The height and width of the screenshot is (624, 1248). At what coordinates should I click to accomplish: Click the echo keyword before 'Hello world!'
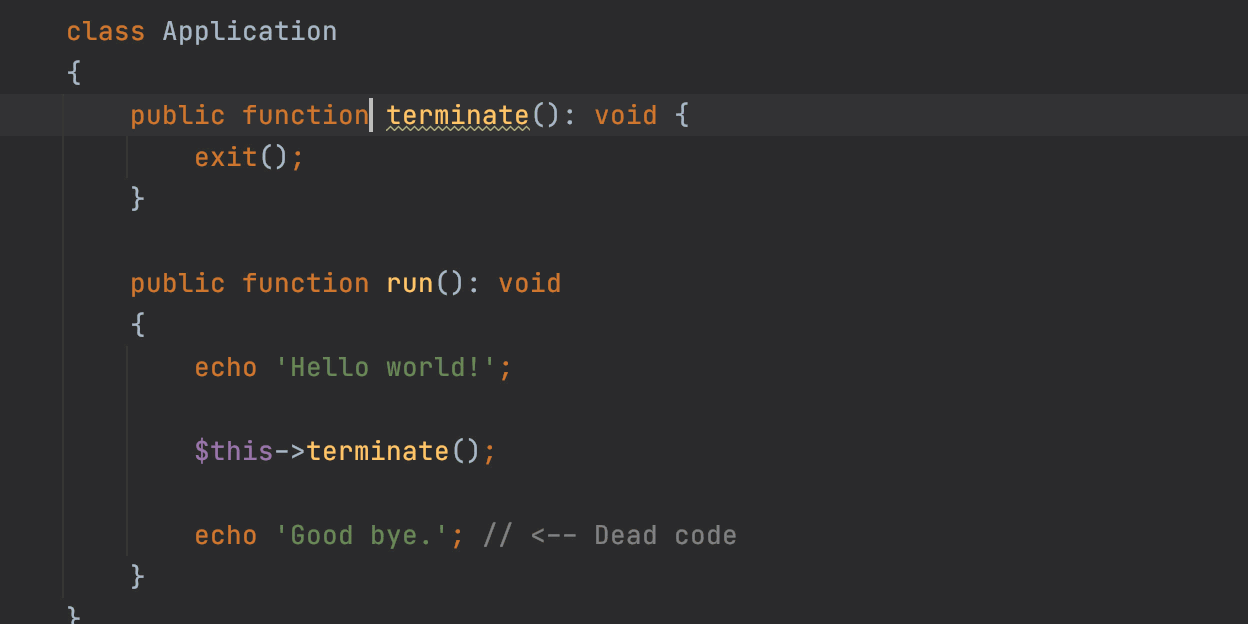(x=225, y=368)
